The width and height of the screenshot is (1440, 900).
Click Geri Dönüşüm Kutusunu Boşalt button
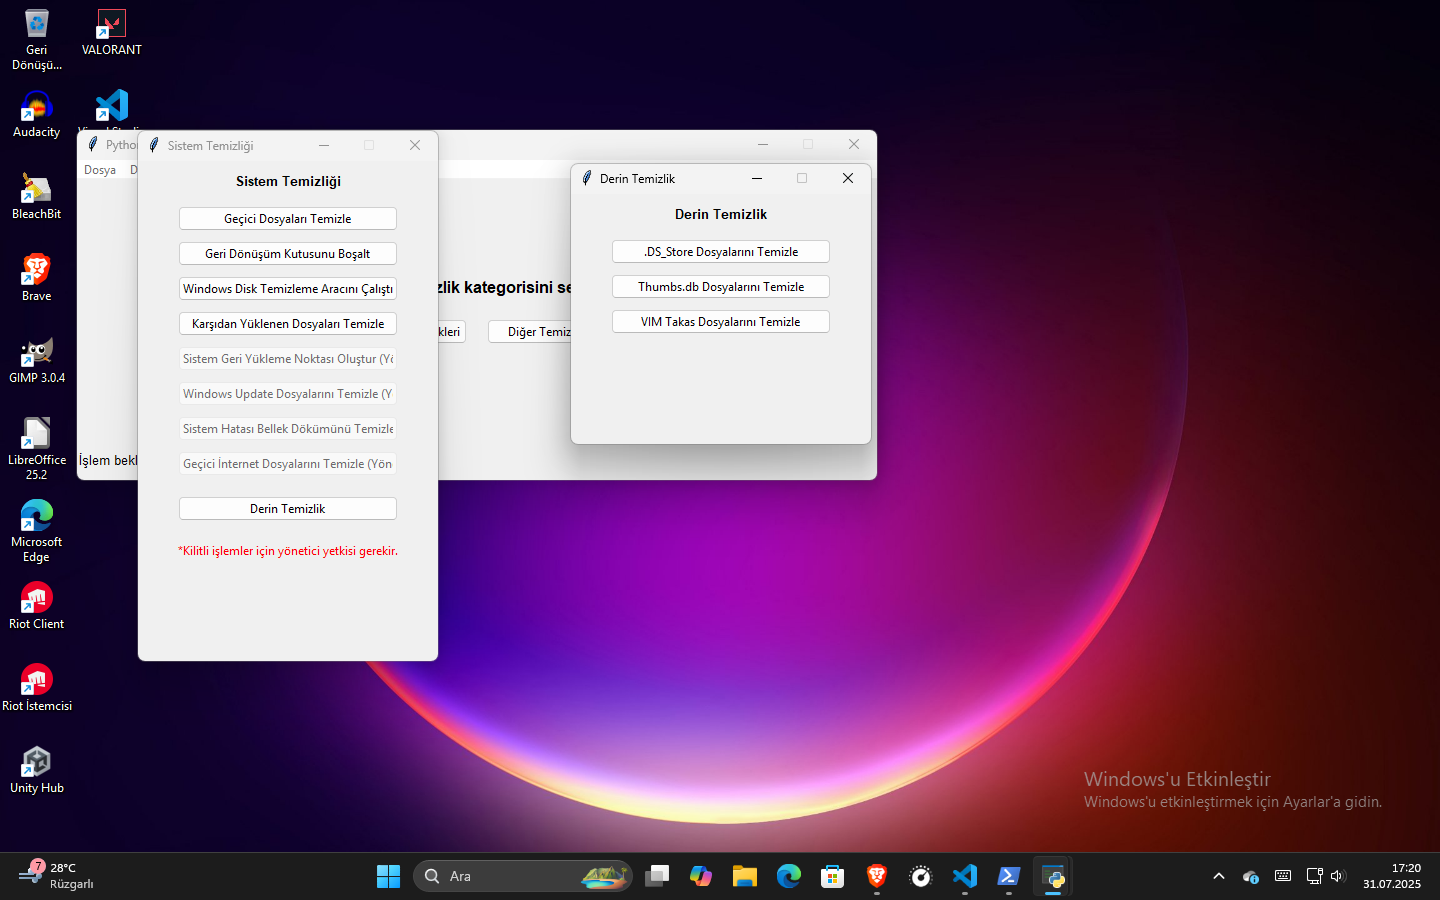click(288, 254)
